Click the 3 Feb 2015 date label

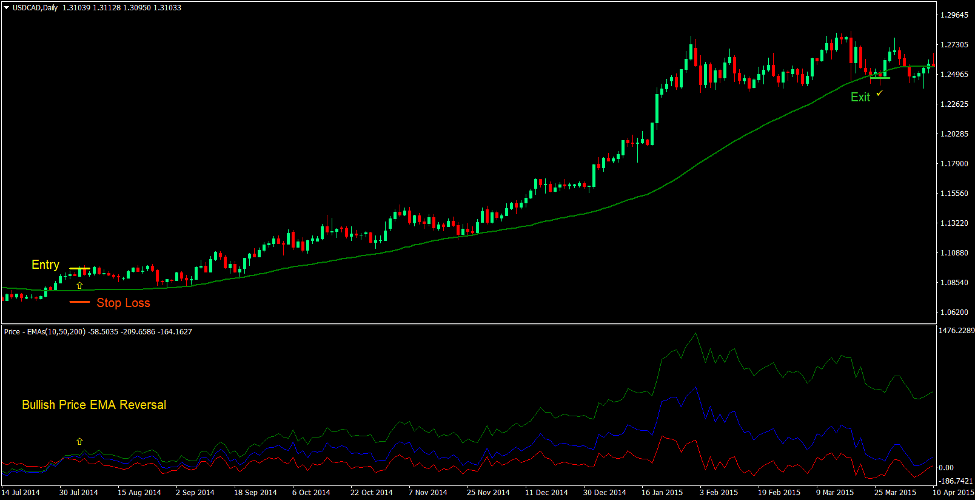coord(719,492)
